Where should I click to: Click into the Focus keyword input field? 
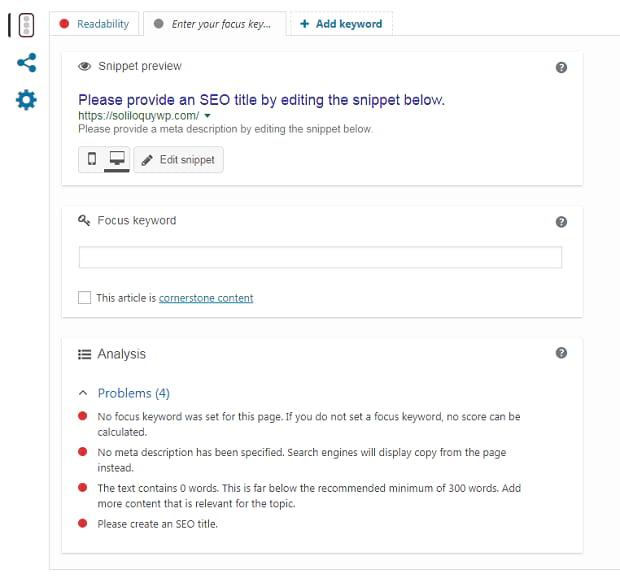320,257
